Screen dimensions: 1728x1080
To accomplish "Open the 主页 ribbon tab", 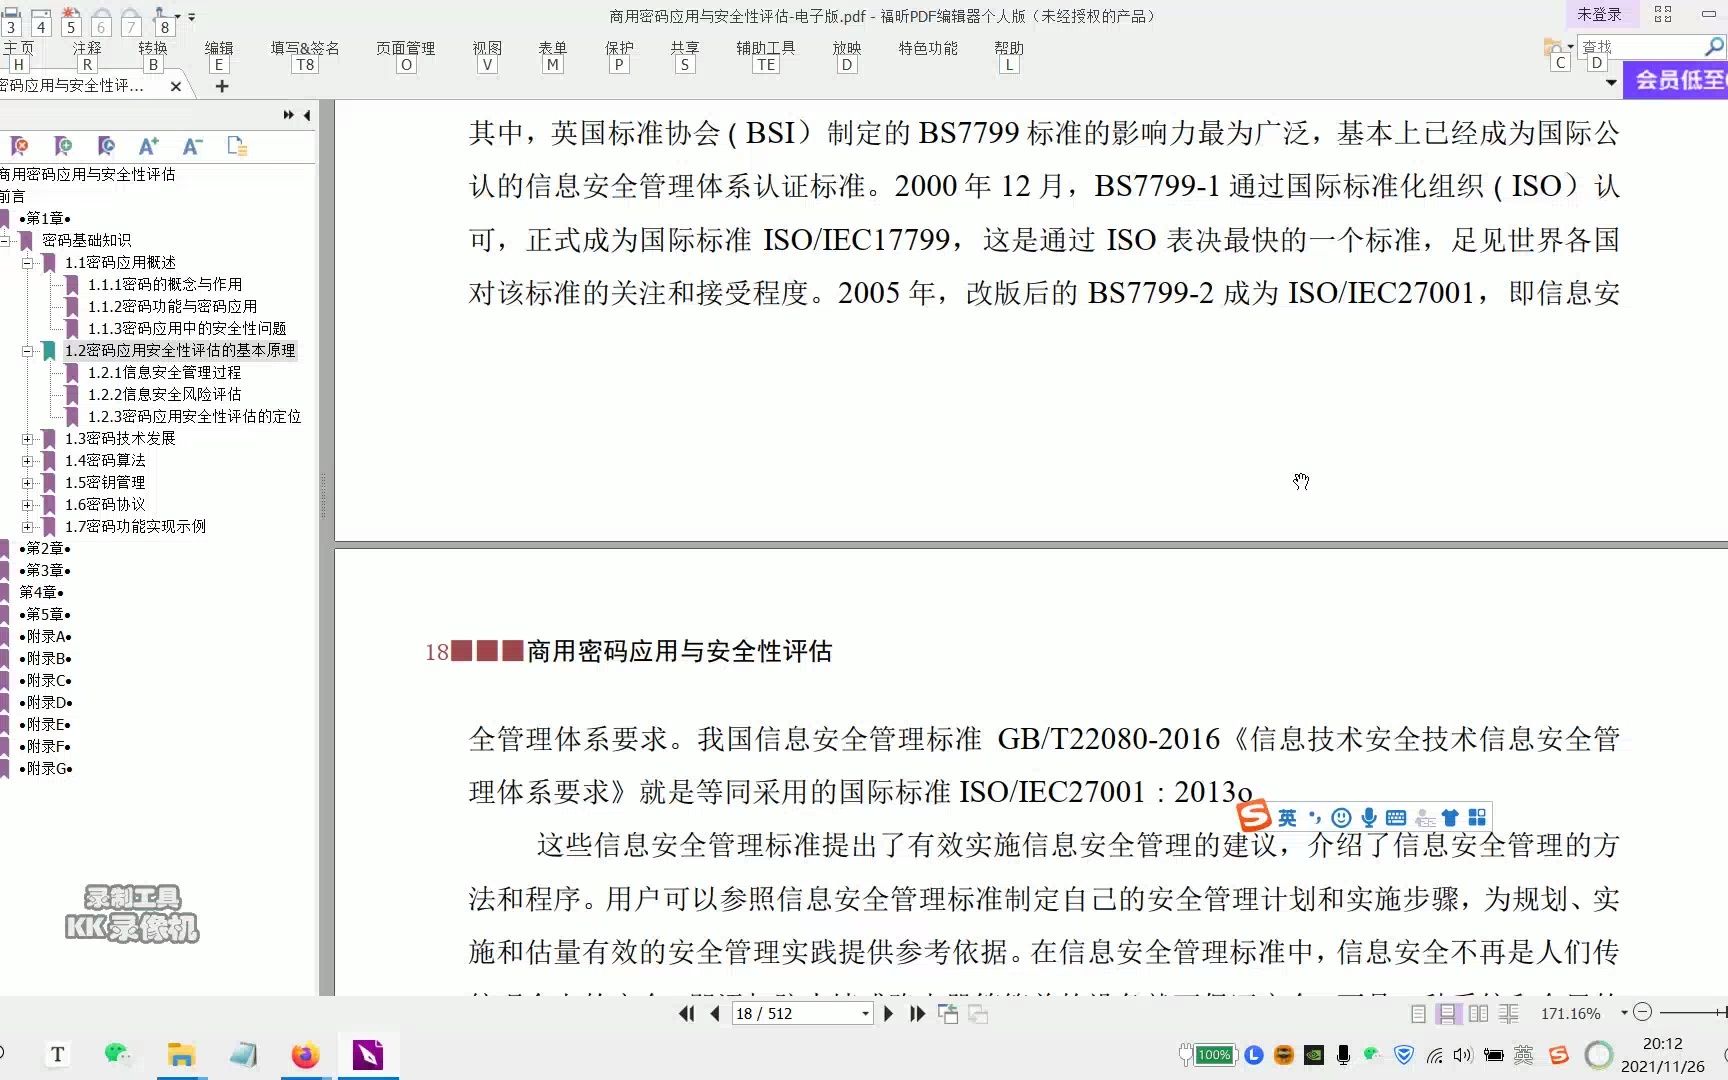I will [x=18, y=48].
